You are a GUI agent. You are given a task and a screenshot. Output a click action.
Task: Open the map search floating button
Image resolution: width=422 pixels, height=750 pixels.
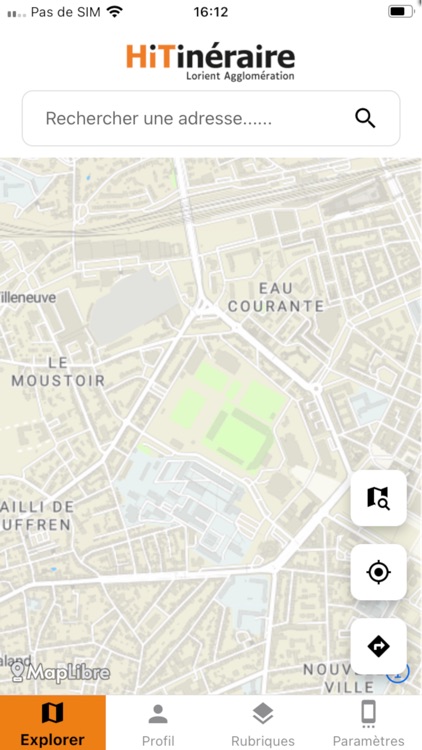[x=378, y=498]
